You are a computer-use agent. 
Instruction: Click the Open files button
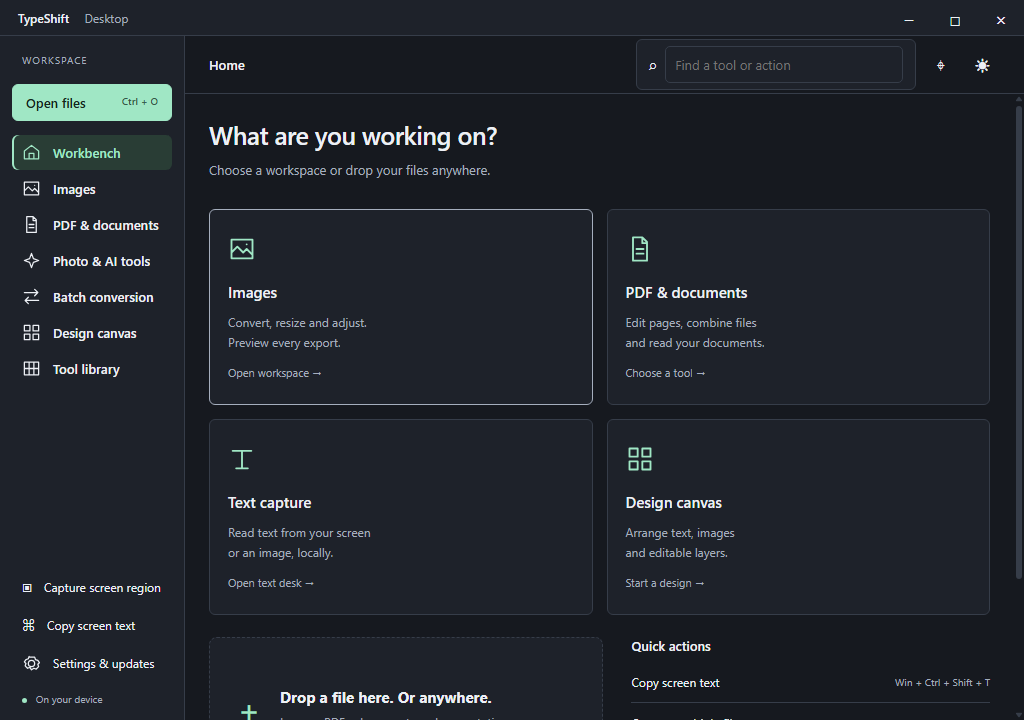(x=92, y=103)
